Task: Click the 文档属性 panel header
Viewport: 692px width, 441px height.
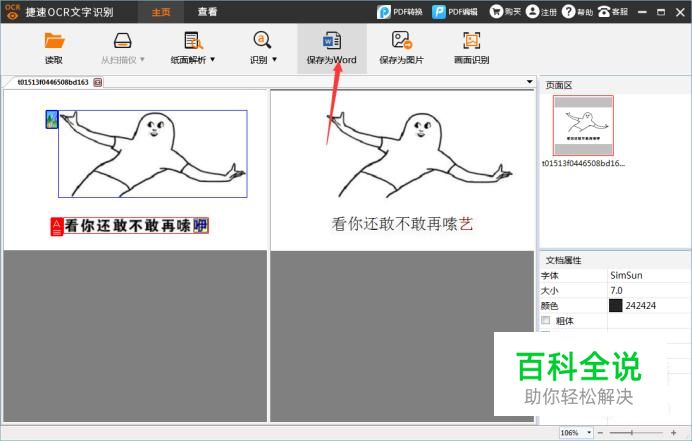Action: tap(564, 260)
